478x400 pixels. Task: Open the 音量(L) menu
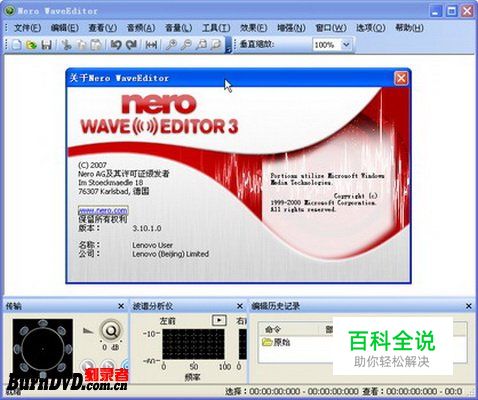point(178,28)
